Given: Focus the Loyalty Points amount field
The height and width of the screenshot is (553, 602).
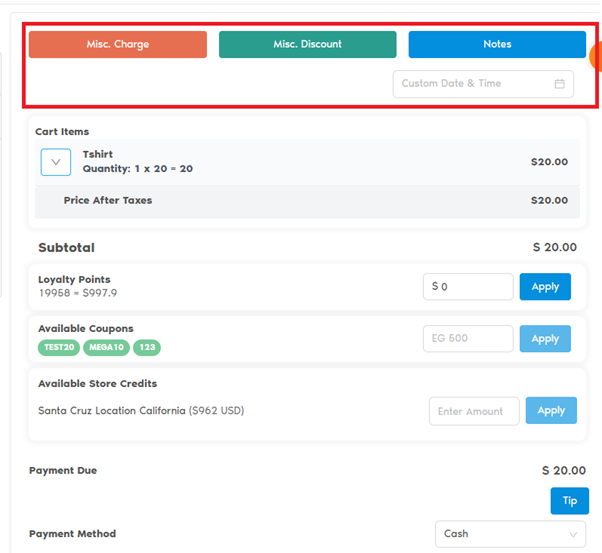Looking at the screenshot, I should (x=468, y=286).
